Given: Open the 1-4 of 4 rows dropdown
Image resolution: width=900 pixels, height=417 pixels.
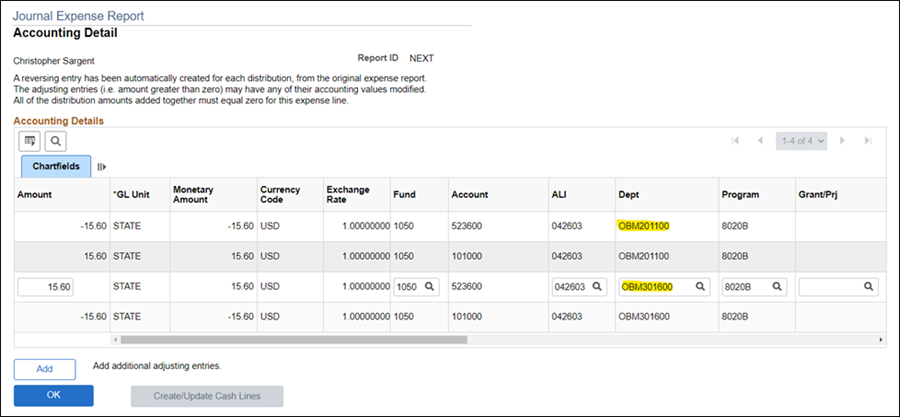Looking at the screenshot, I should pos(801,141).
